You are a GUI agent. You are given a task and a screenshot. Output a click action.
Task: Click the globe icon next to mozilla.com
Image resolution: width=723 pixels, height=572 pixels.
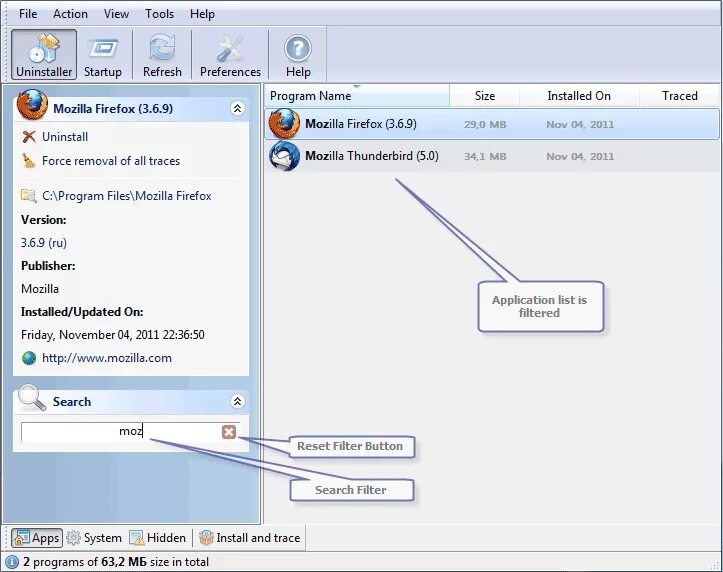click(29, 358)
